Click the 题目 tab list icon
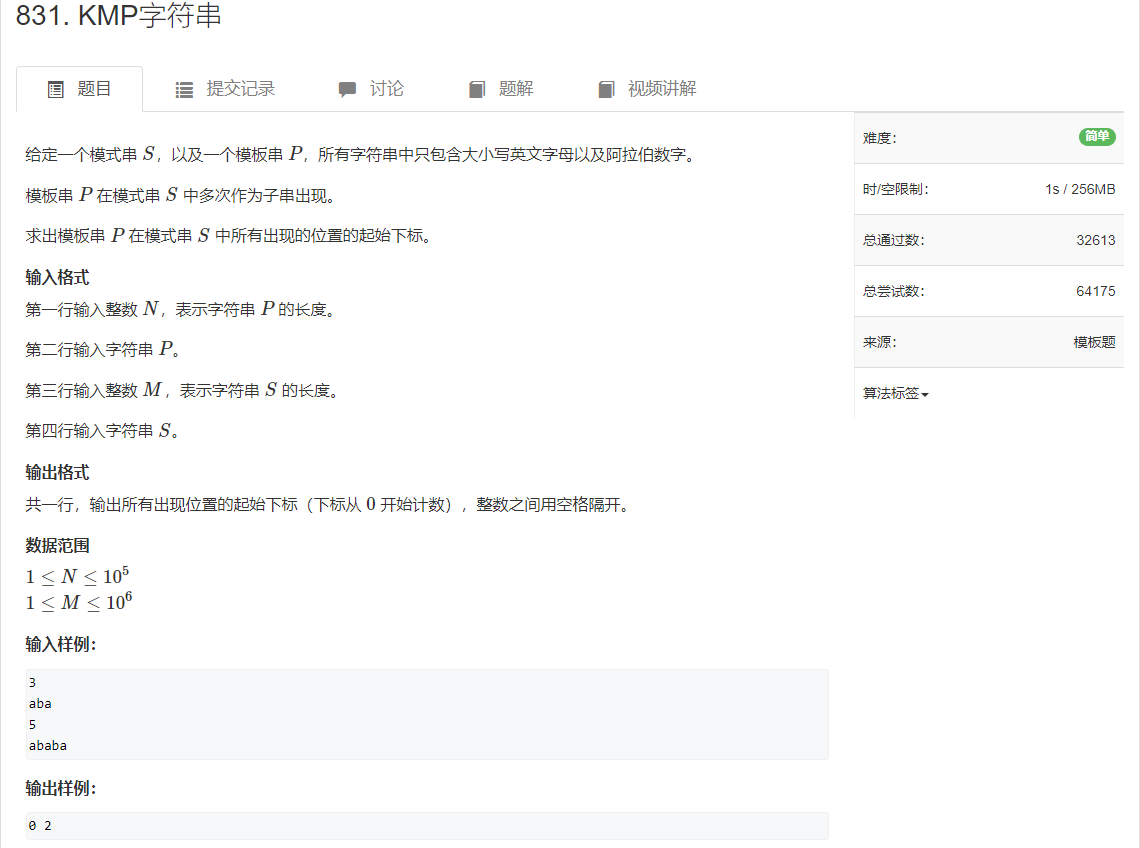 click(x=56, y=89)
